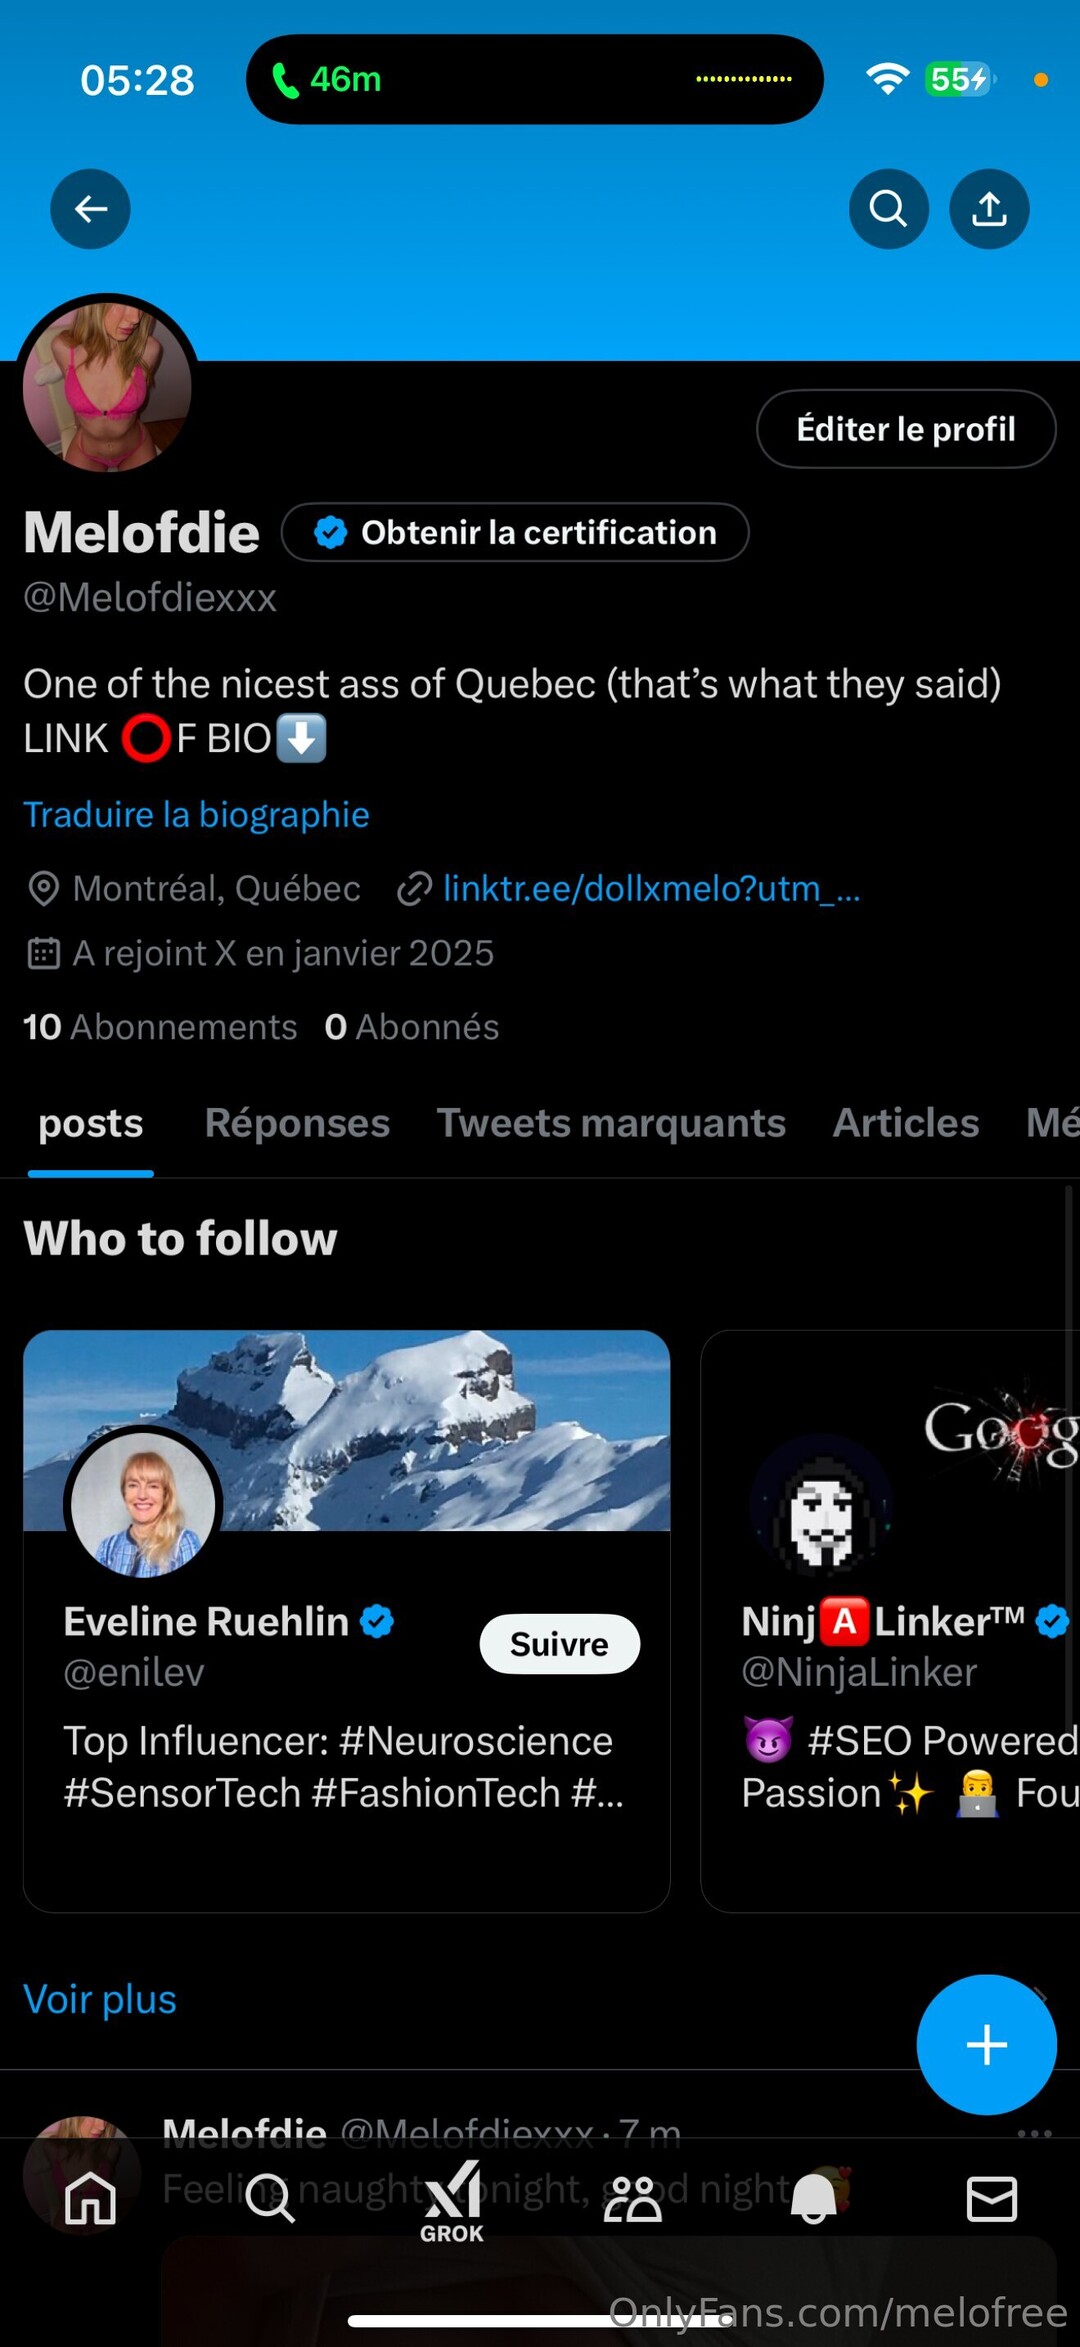This screenshot has height=2347, width=1080.
Task: Tap Obtenir la certification button
Action: pyautogui.click(x=515, y=532)
